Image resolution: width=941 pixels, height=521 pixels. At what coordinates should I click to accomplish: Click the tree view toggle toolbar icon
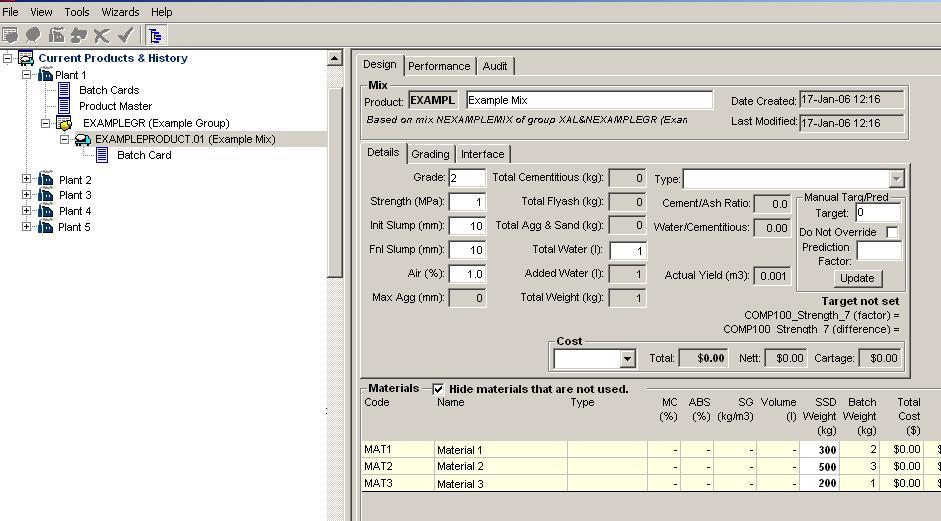pyautogui.click(x=156, y=35)
